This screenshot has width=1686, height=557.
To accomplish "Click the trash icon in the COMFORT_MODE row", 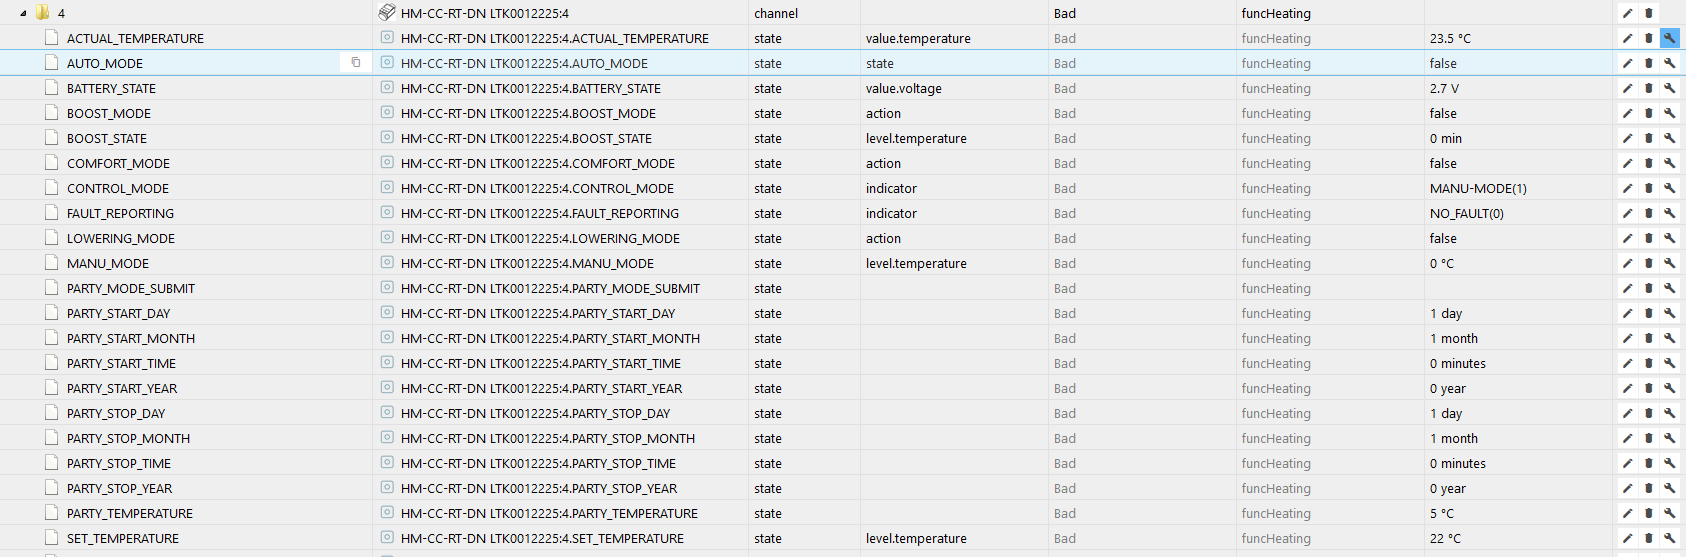I will click(1648, 163).
